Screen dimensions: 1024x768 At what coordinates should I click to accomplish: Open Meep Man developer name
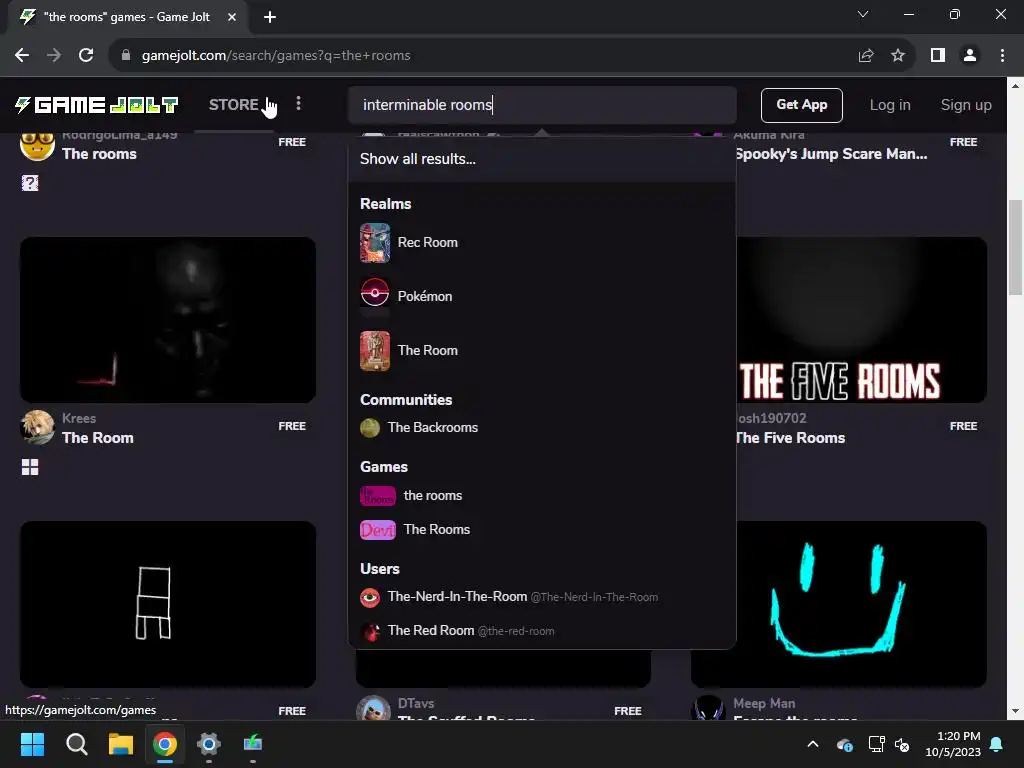click(x=764, y=703)
